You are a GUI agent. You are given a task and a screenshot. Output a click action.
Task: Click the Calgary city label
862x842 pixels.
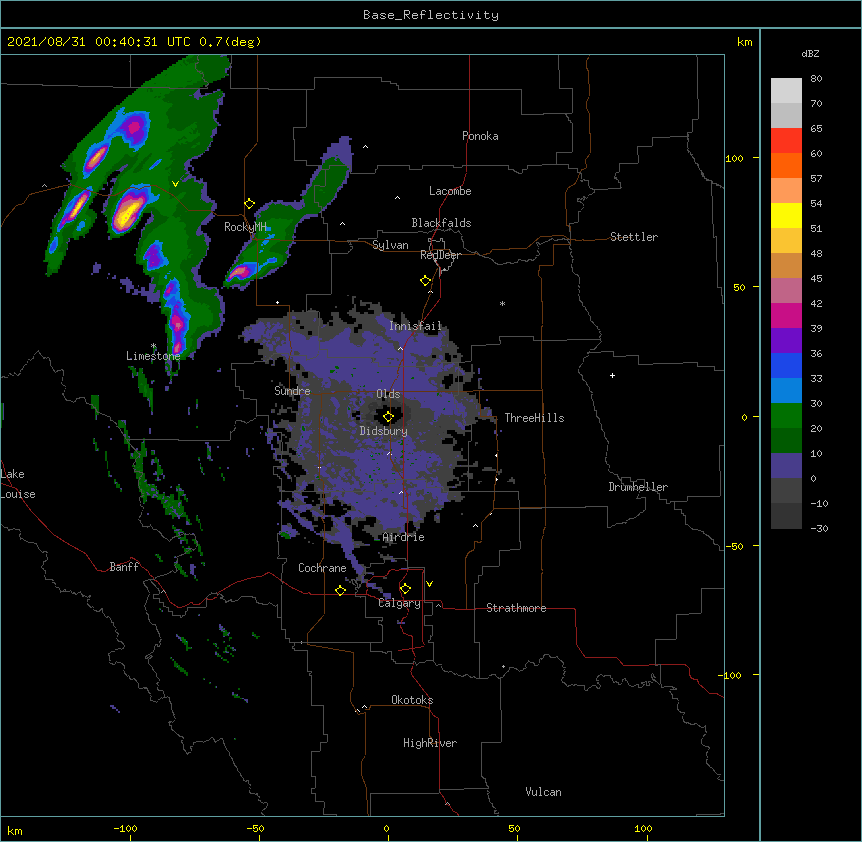point(399,603)
